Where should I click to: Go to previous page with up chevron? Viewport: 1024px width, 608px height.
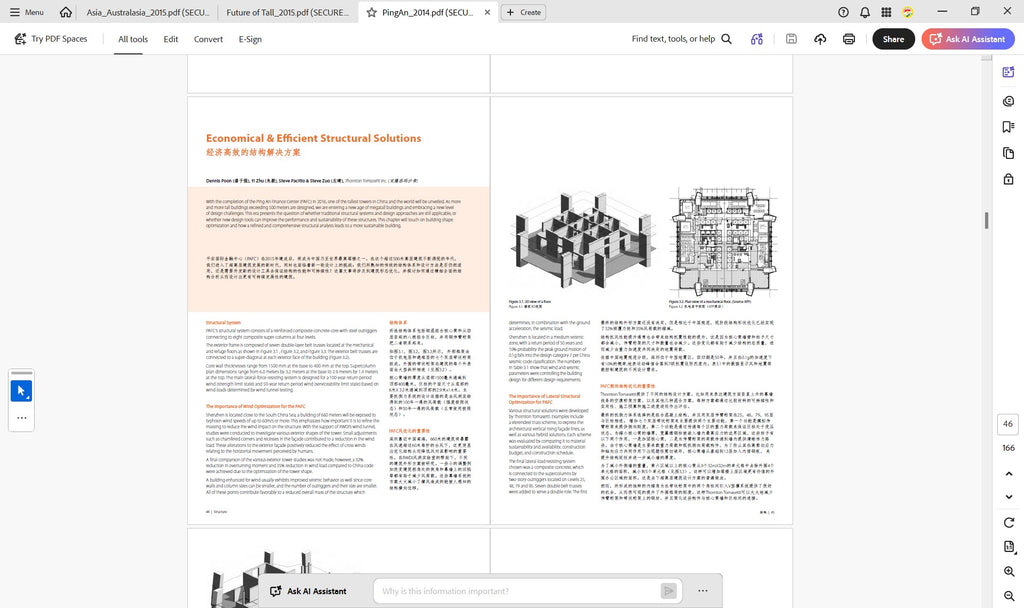click(1008, 473)
